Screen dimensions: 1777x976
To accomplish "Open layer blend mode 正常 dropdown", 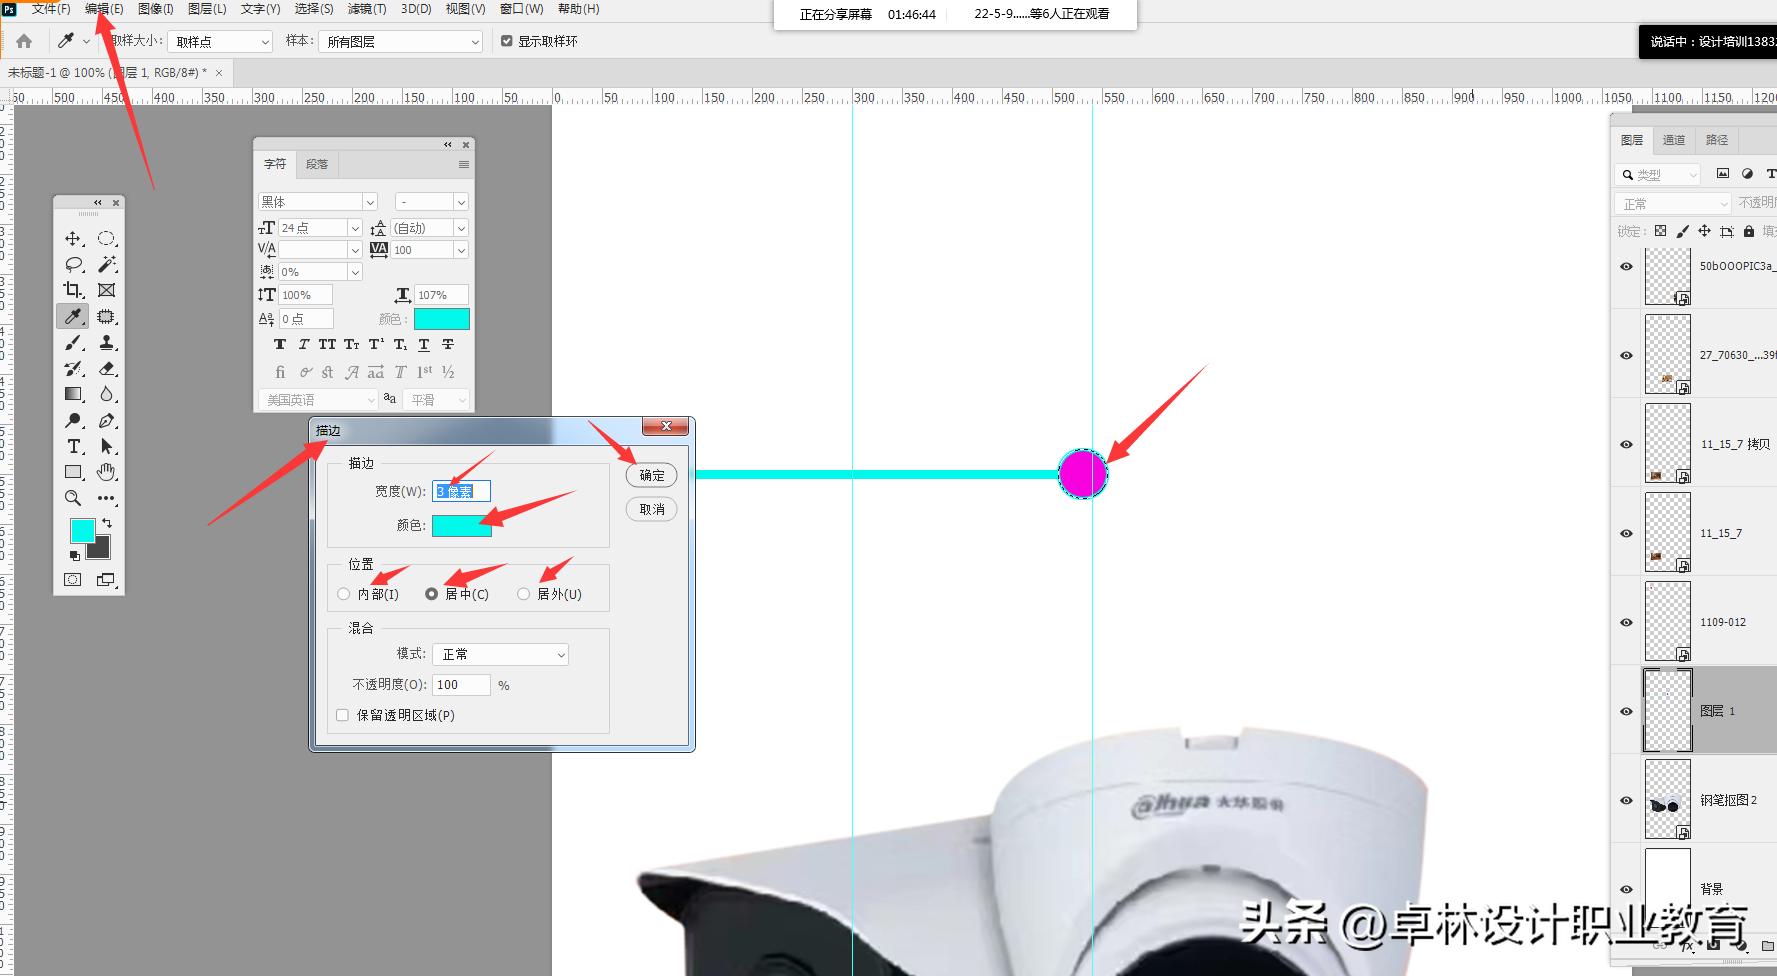I will pos(1672,203).
